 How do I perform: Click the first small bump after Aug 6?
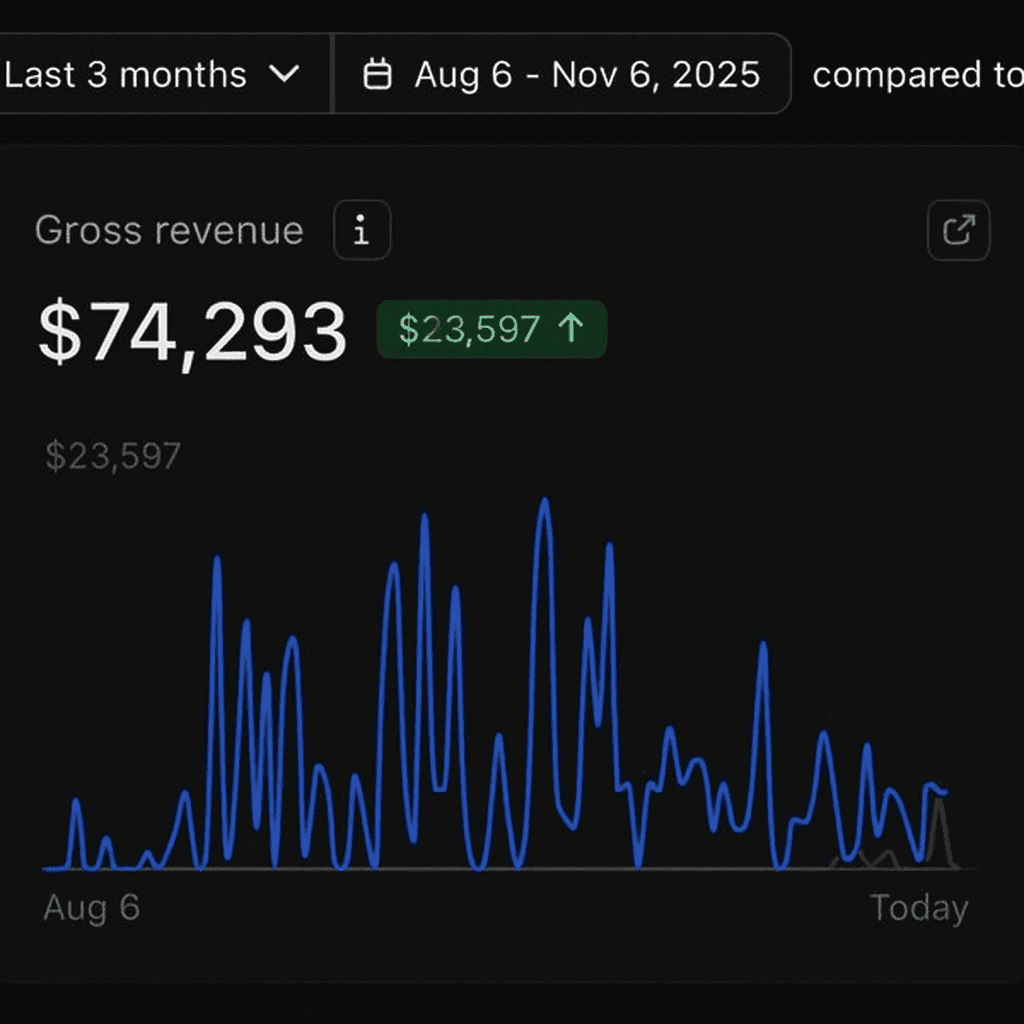[76, 801]
